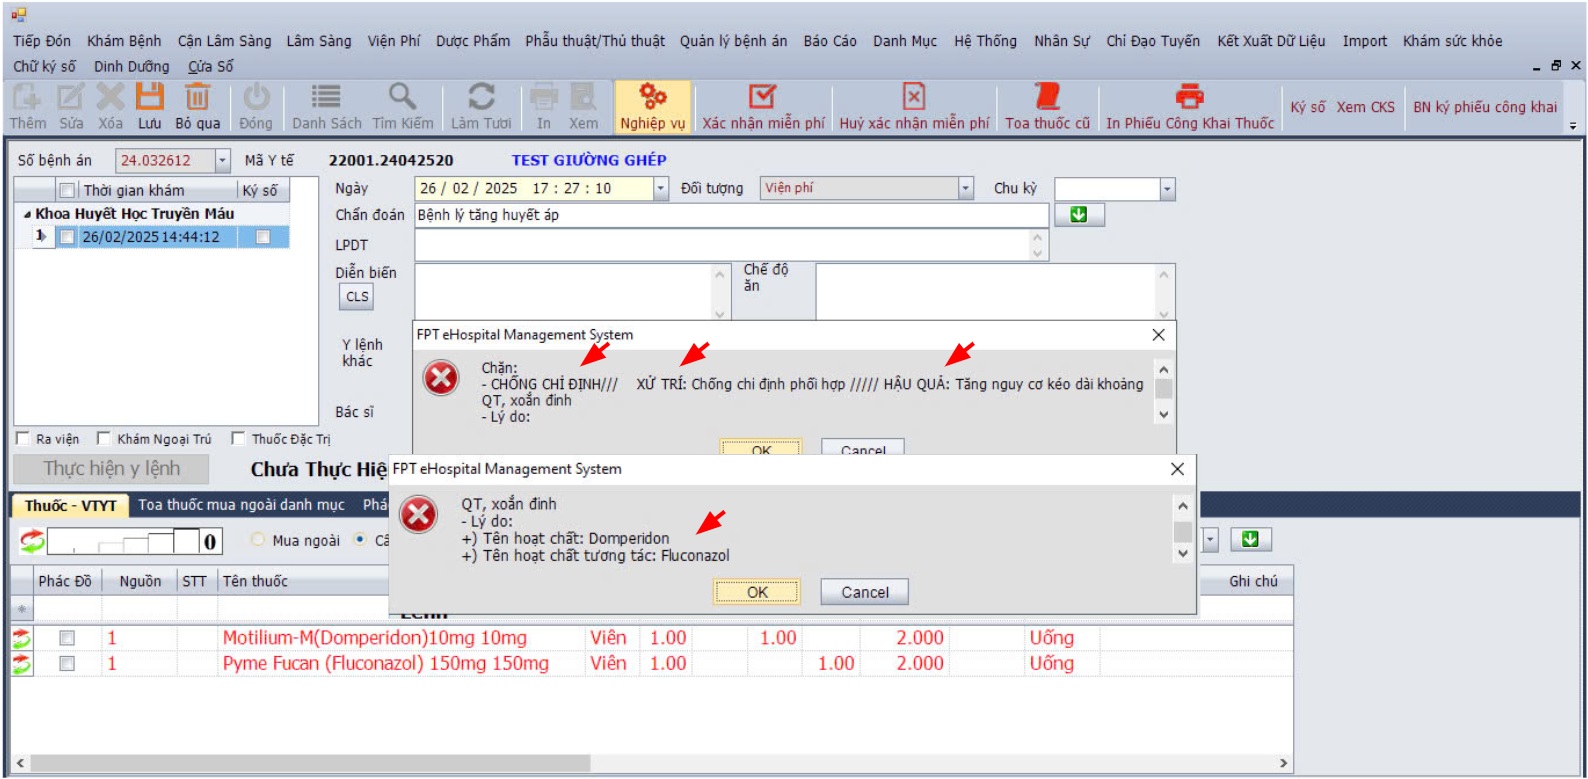Open the Nghiệp vụ gears icon

653,96
